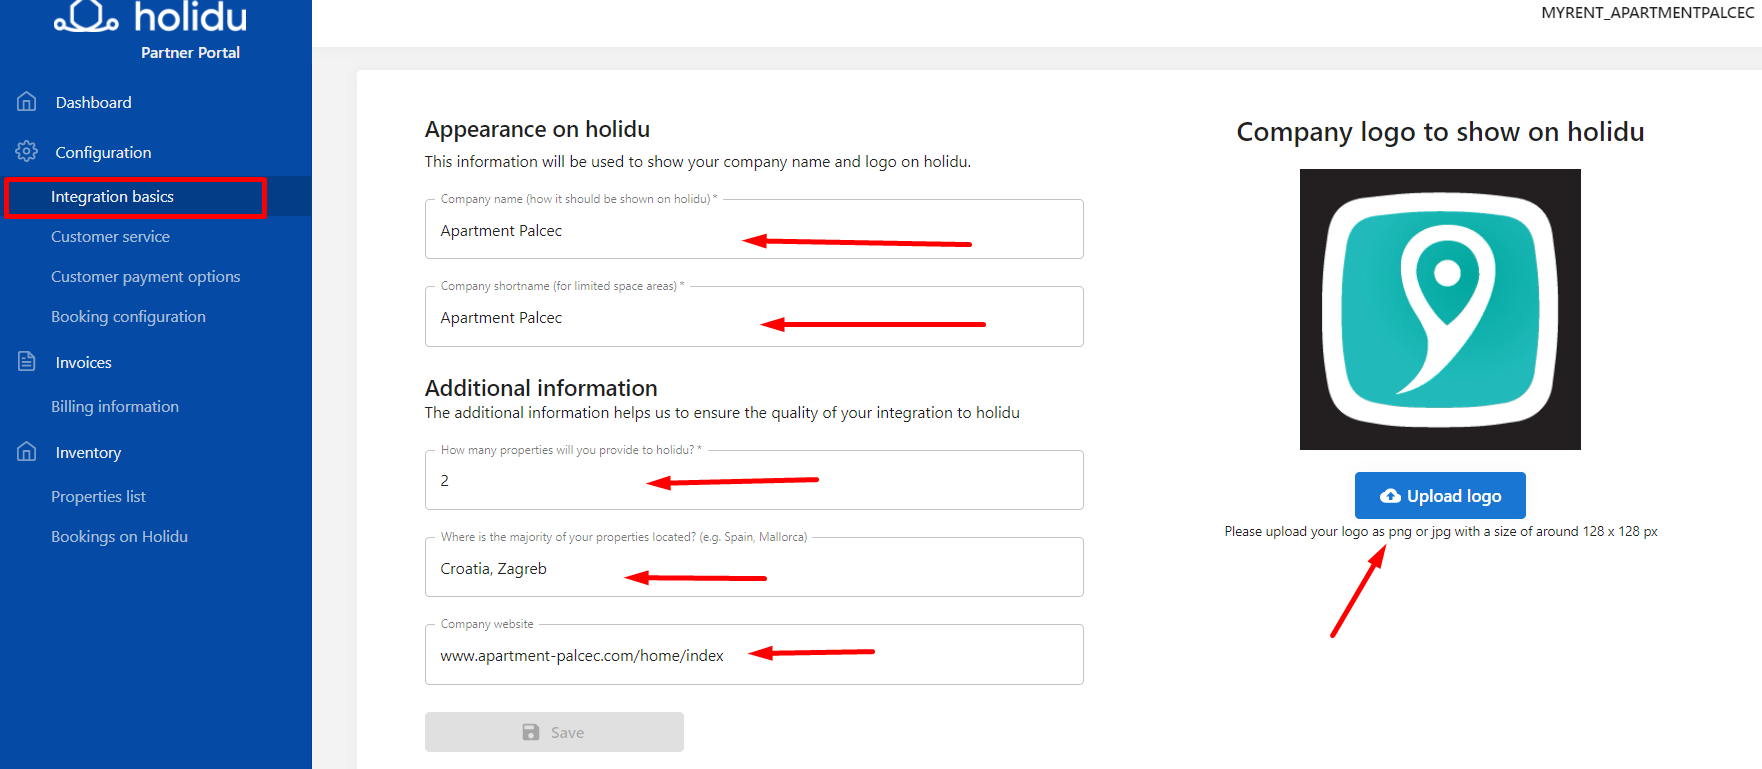1762x769 pixels.
Task: Click the Invoices document icon
Action: tap(27, 361)
